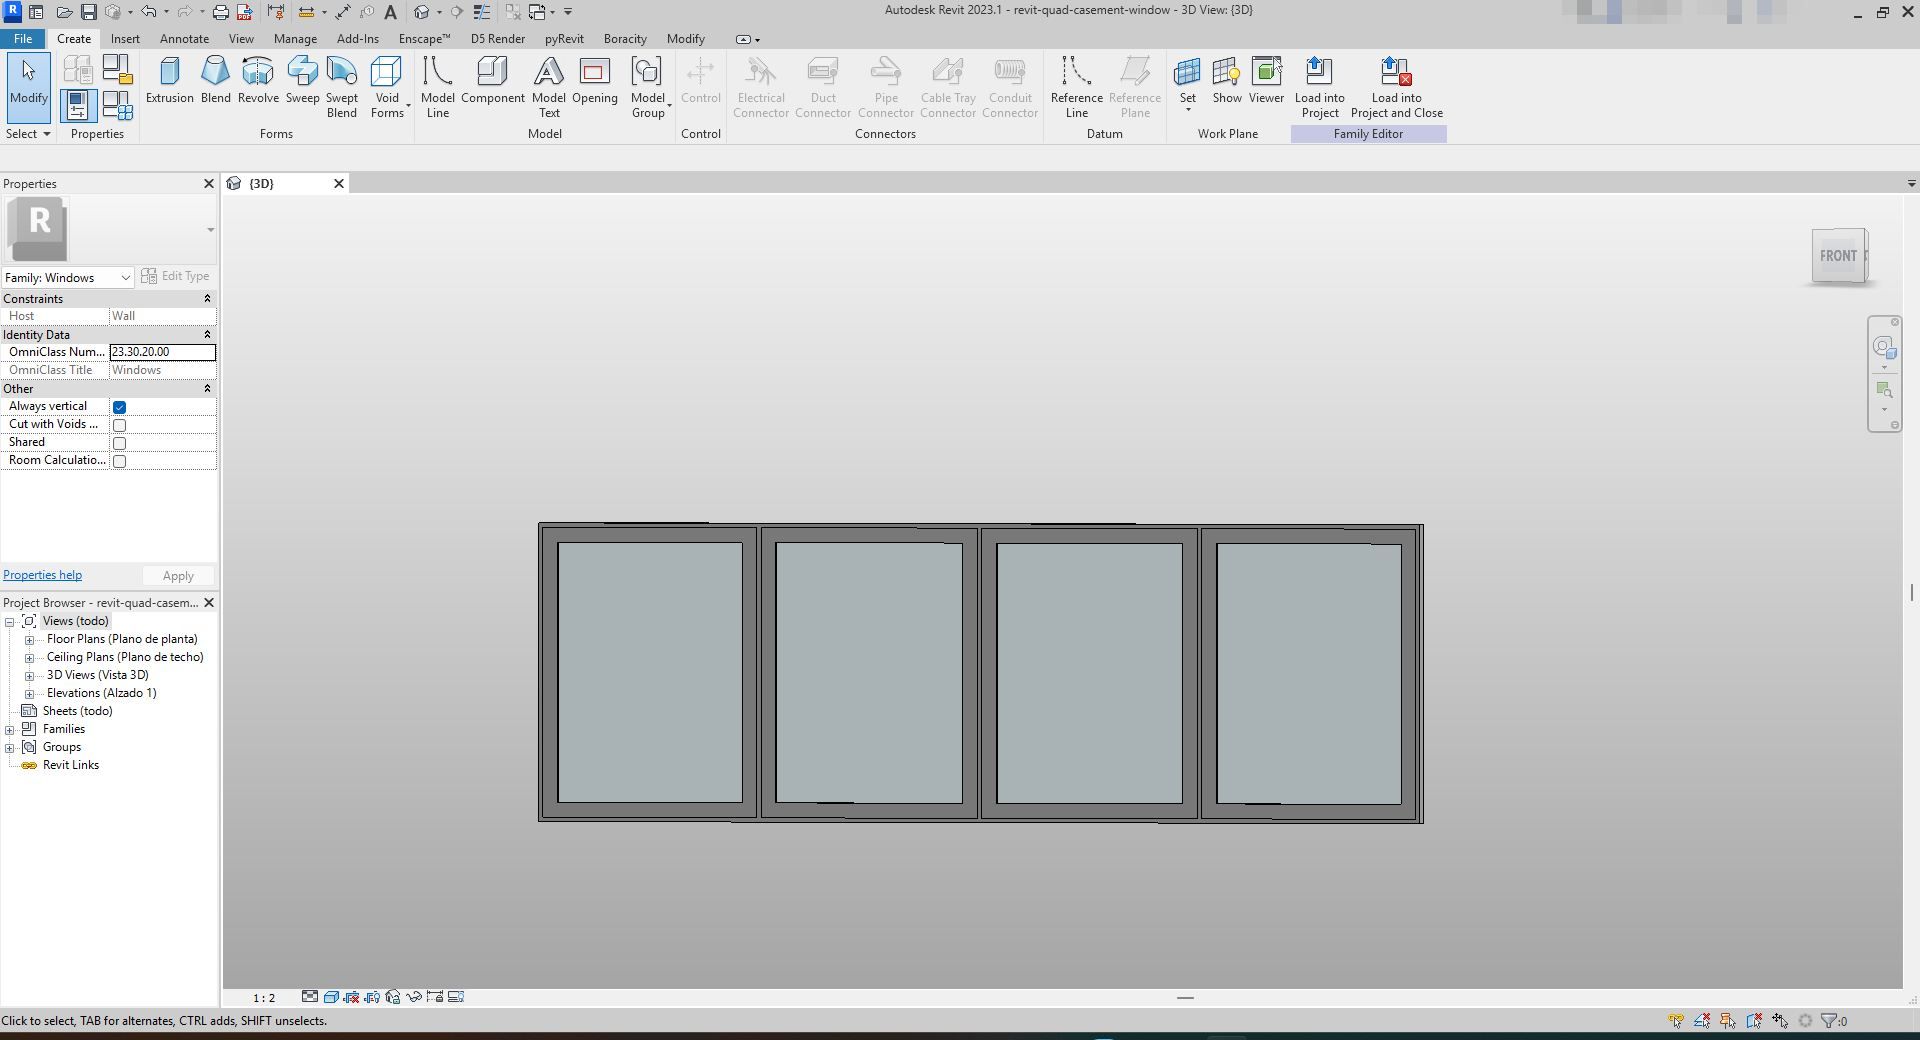The image size is (1920, 1040).
Task: Enable Room Calculation Point checkbox
Action: tap(120, 461)
